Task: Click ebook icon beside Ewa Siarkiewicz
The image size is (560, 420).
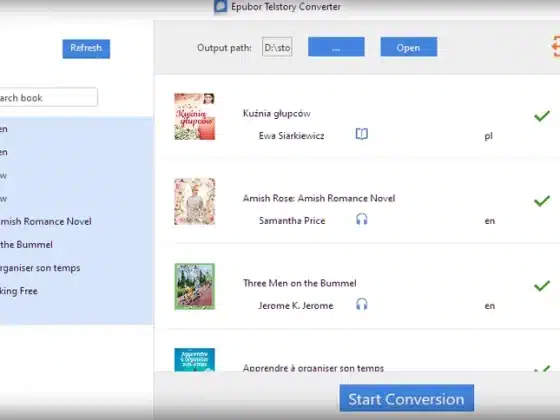Action: coord(361,134)
